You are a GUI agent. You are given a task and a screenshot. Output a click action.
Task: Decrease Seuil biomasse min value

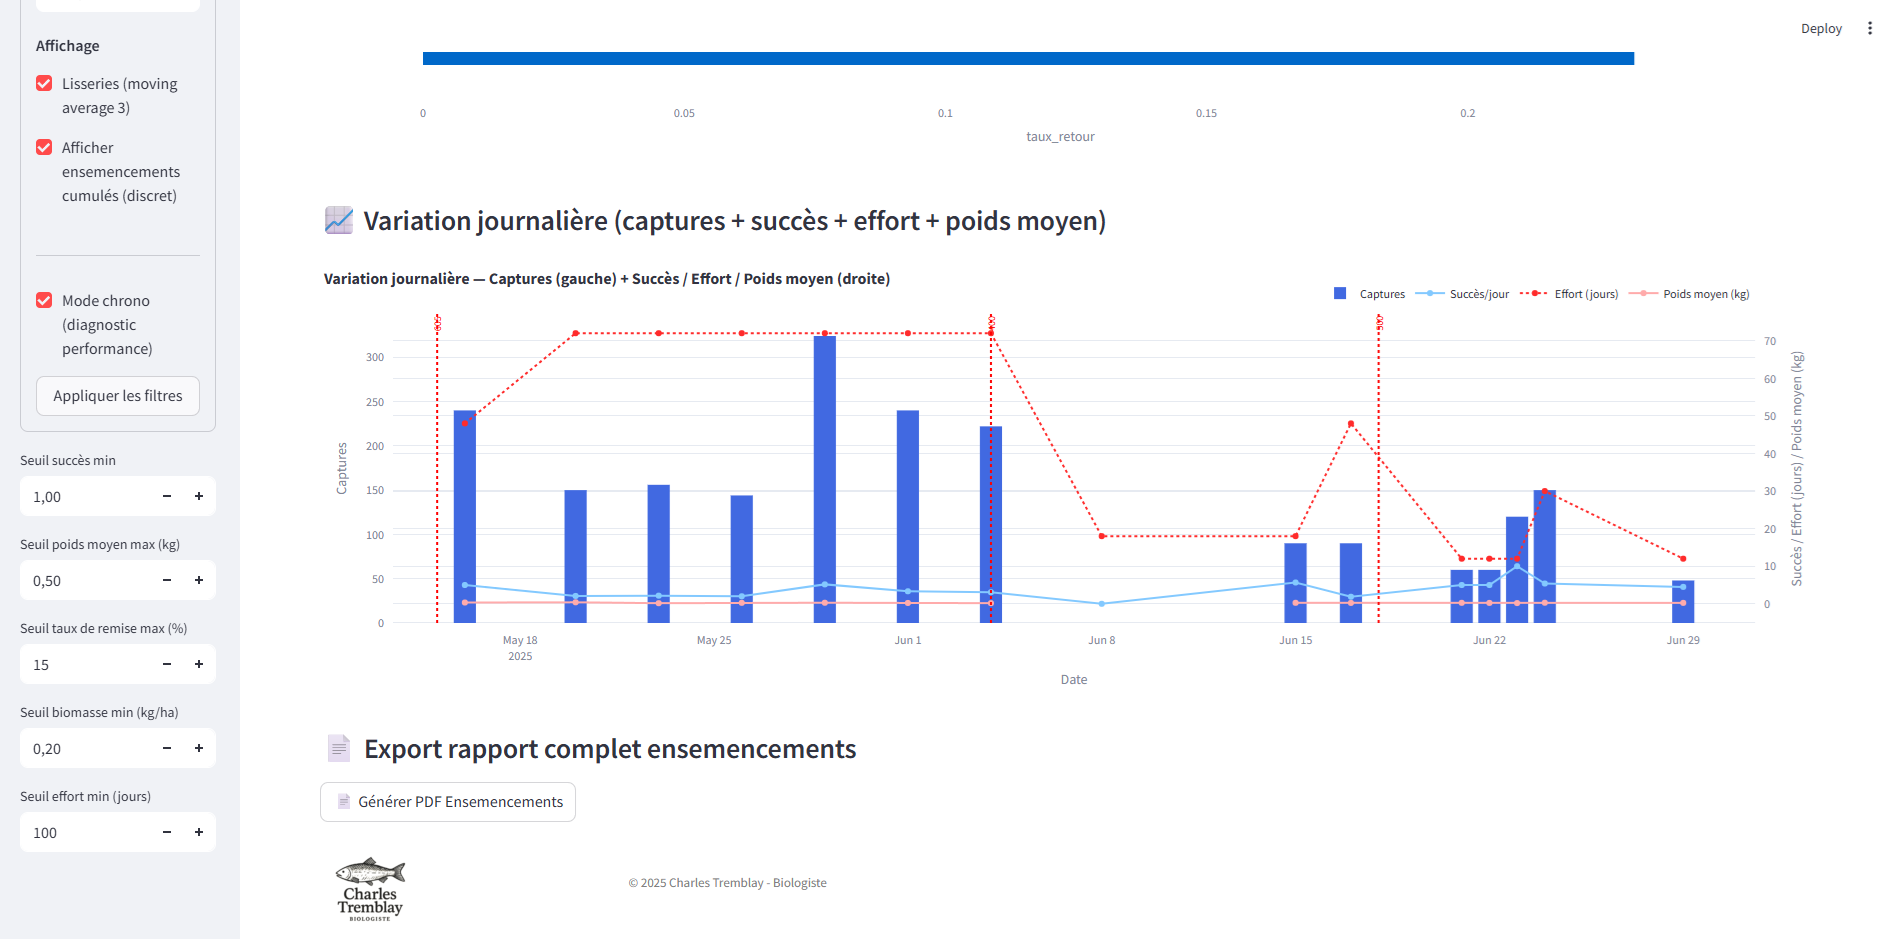point(167,749)
